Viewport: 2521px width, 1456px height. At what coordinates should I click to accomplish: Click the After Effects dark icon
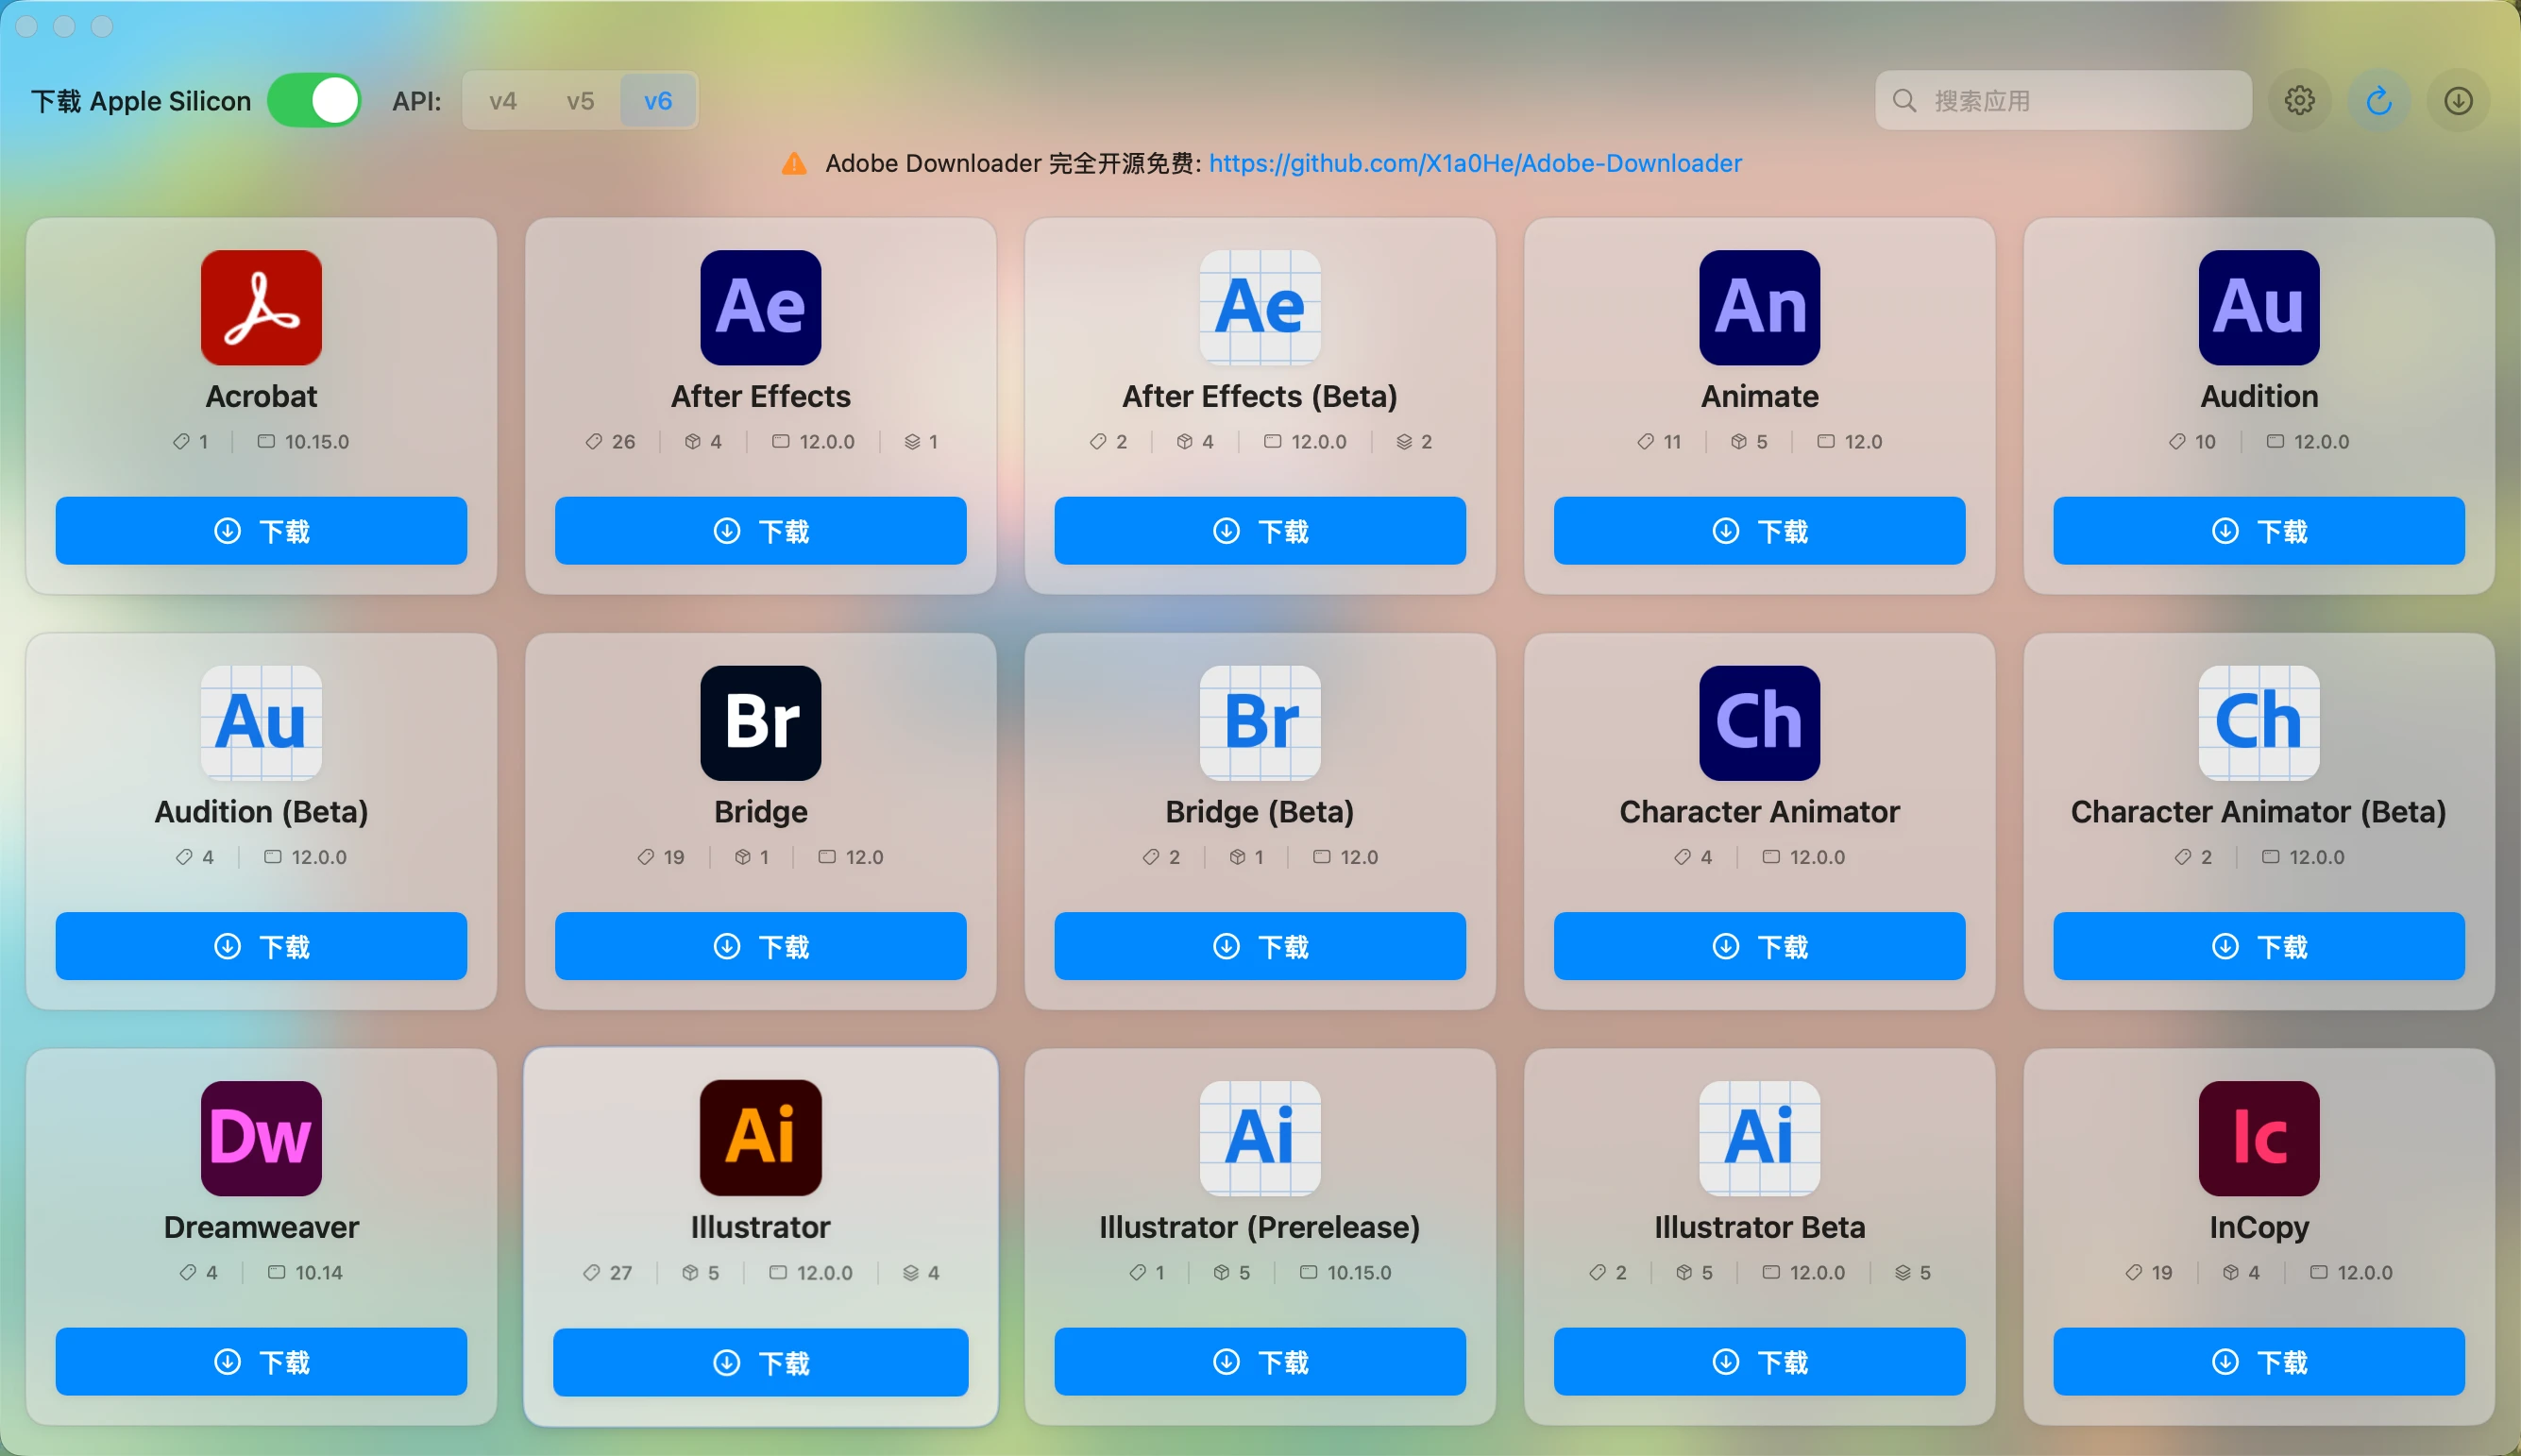tap(760, 308)
